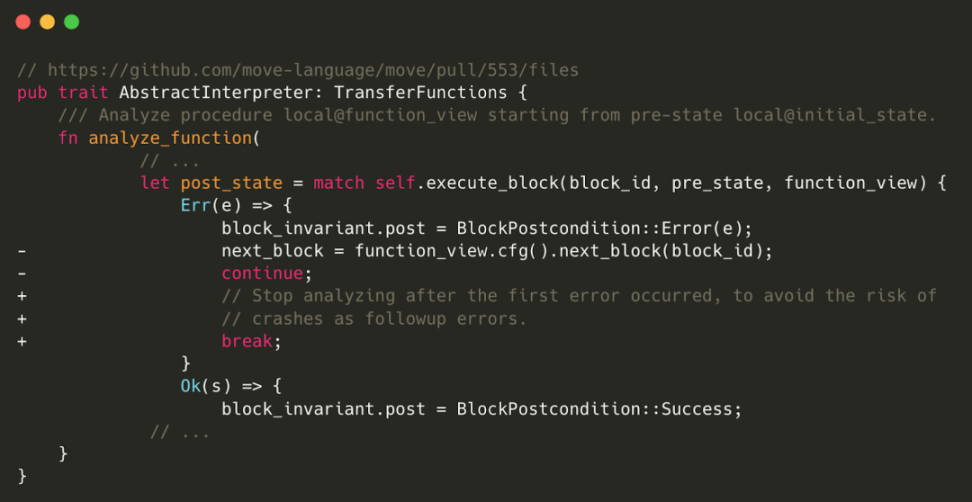Click the removed continue keyword
Viewport: 972px width, 502px height.
pyautogui.click(x=262, y=274)
